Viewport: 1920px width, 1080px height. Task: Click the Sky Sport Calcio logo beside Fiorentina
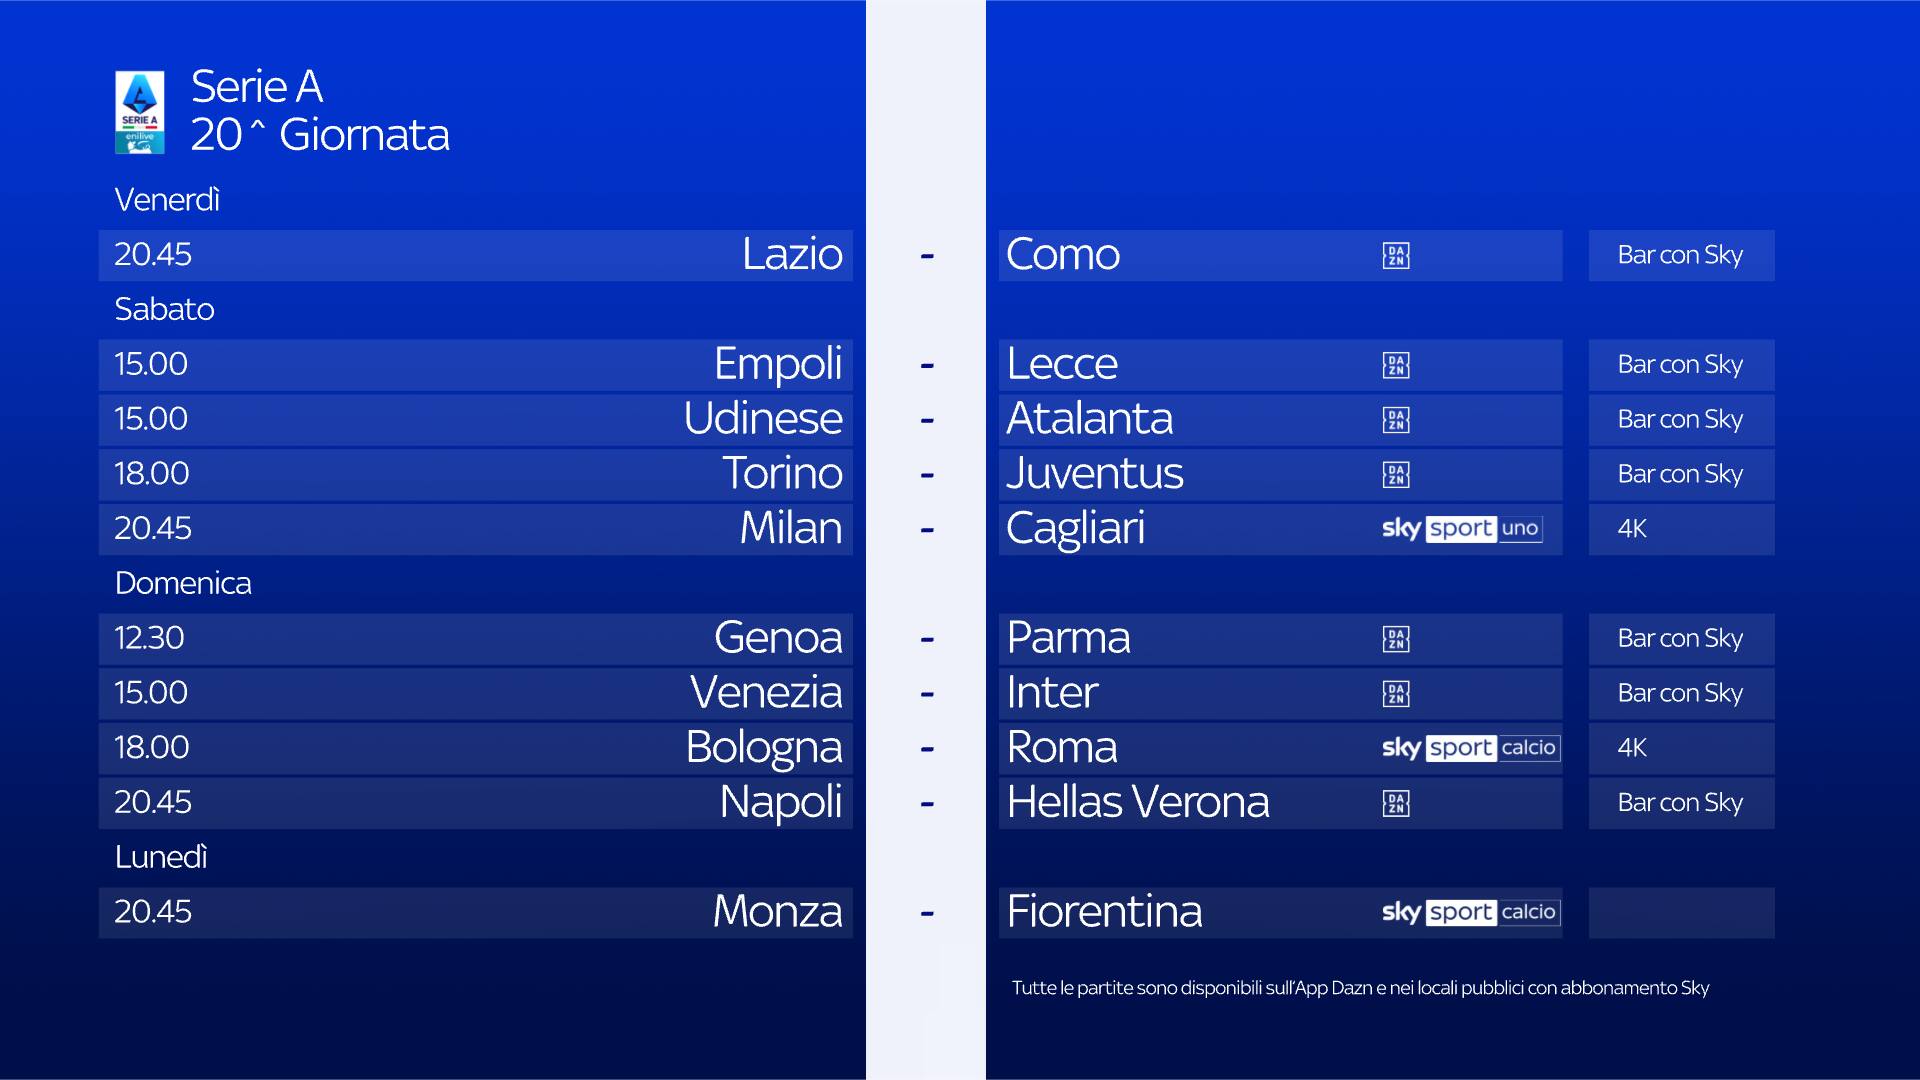1470,912
